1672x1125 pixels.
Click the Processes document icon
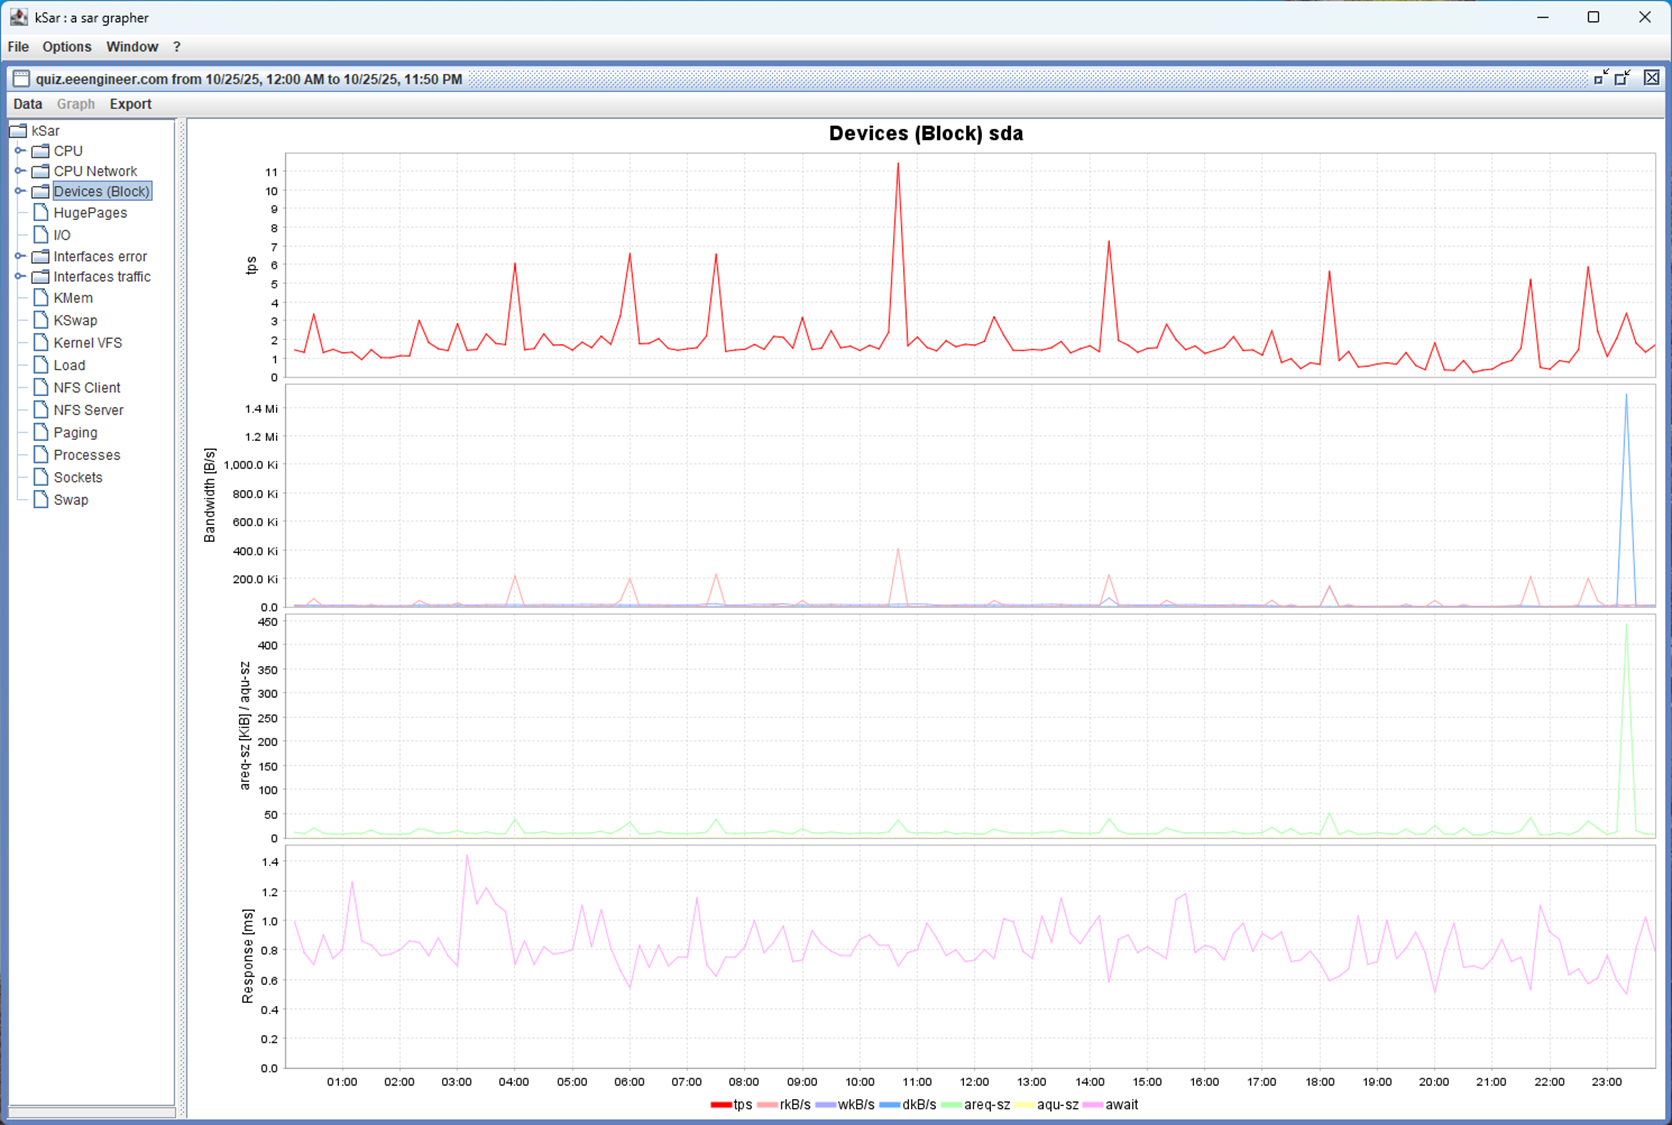(41, 454)
